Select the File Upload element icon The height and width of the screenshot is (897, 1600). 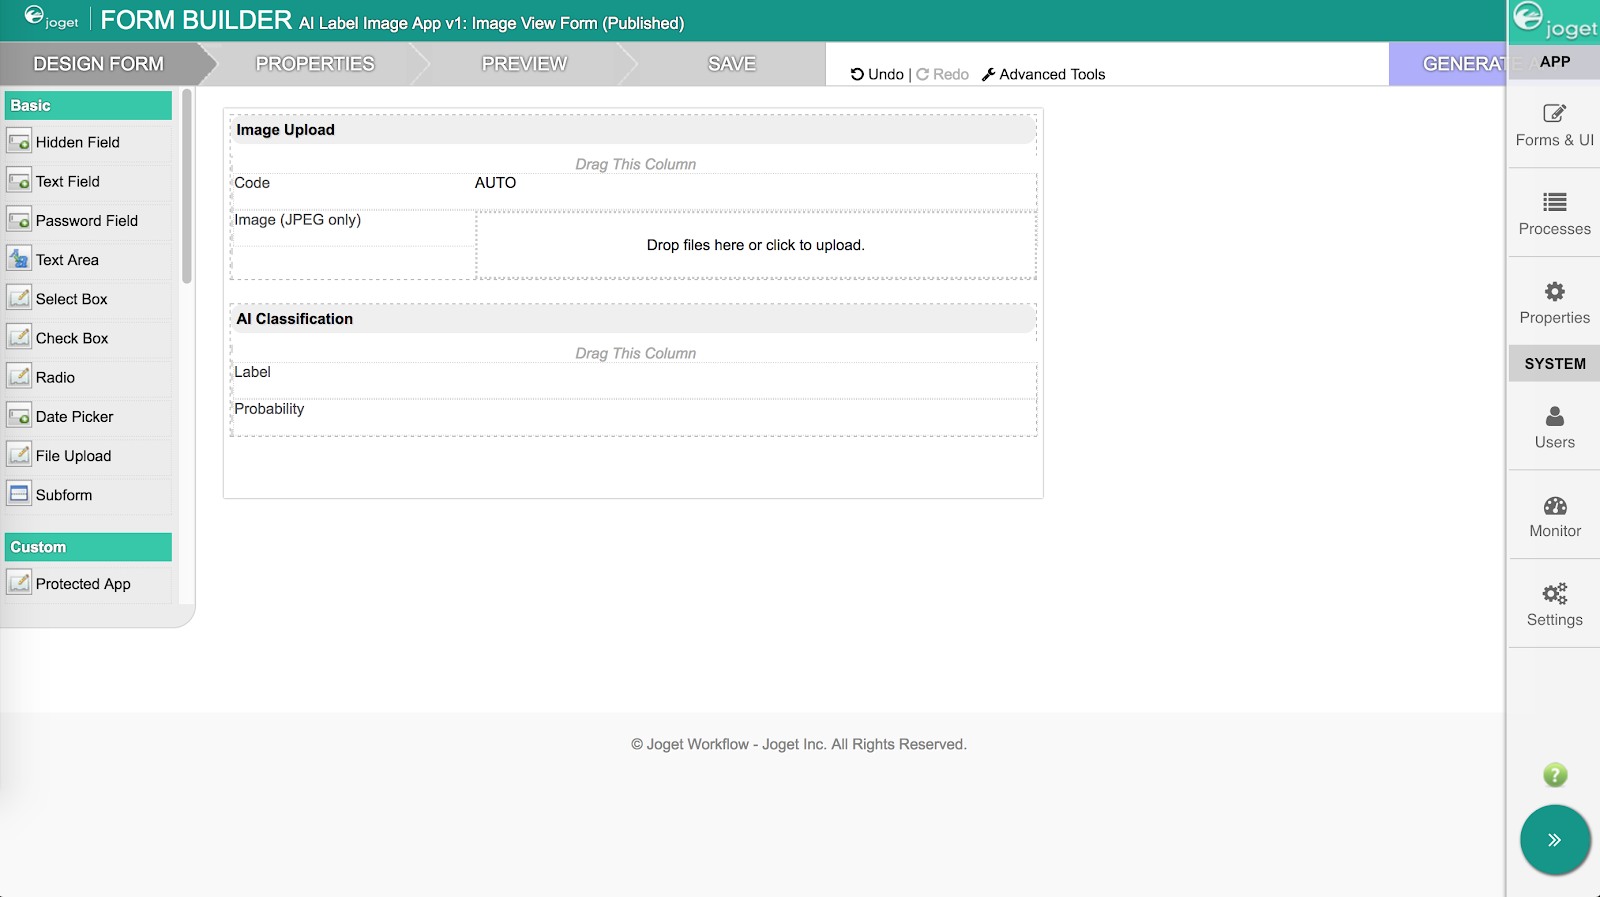19,455
